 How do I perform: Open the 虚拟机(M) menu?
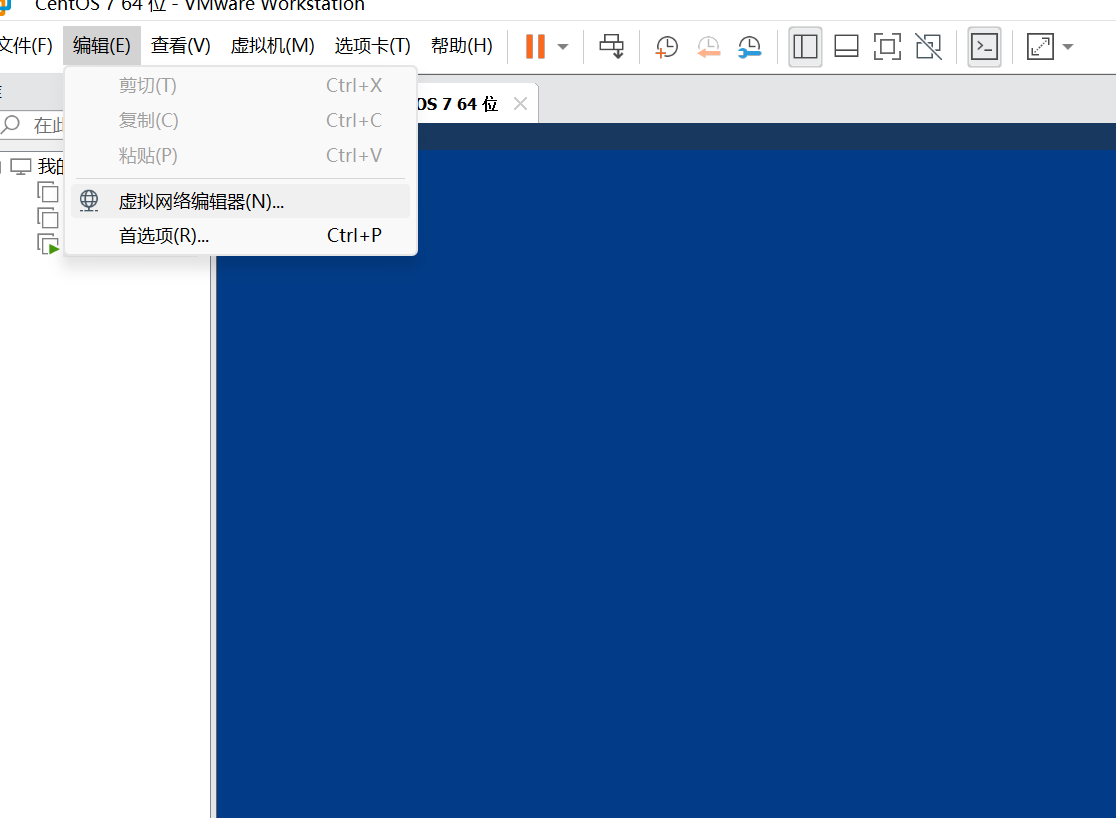click(x=272, y=45)
